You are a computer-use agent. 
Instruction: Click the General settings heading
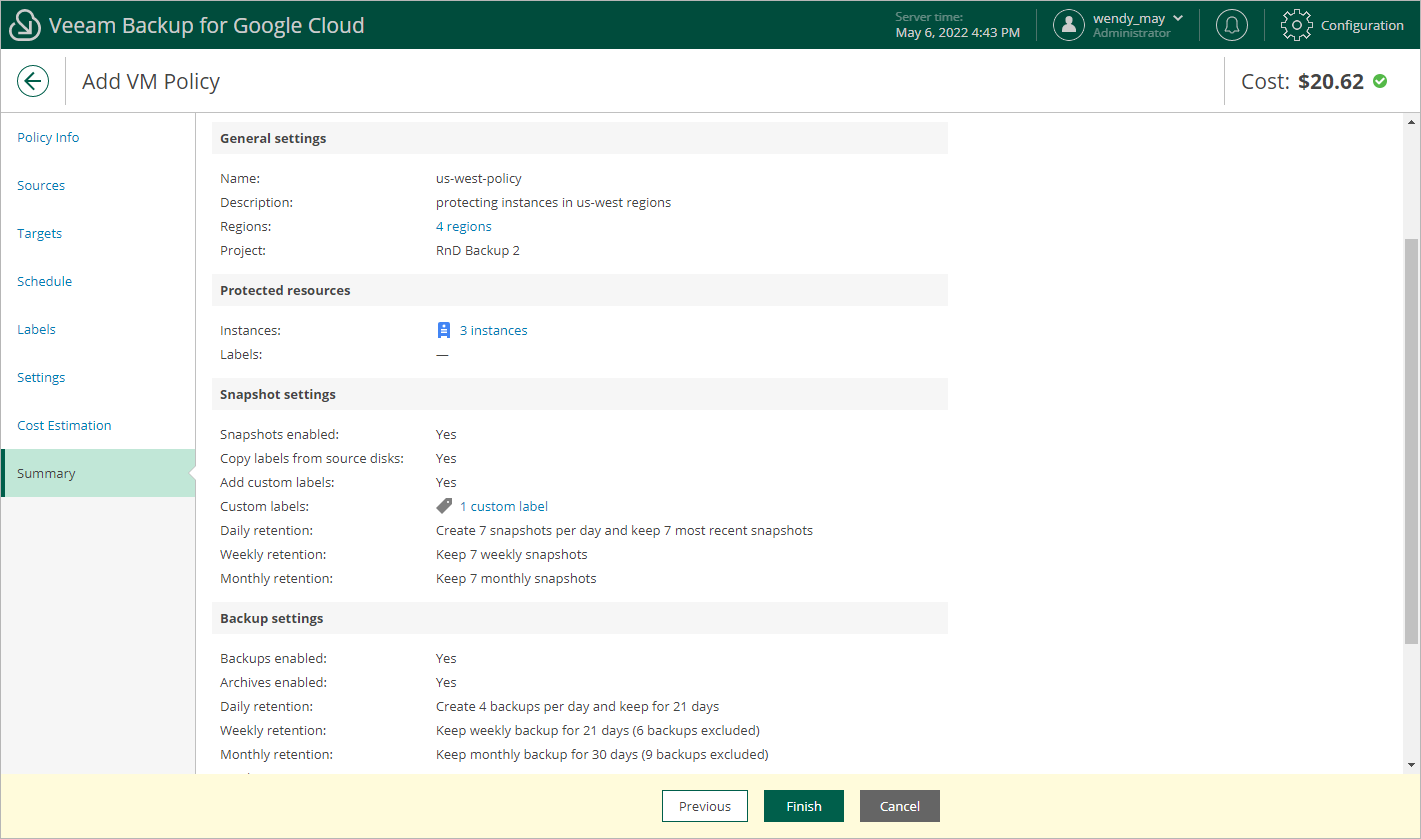coord(273,138)
